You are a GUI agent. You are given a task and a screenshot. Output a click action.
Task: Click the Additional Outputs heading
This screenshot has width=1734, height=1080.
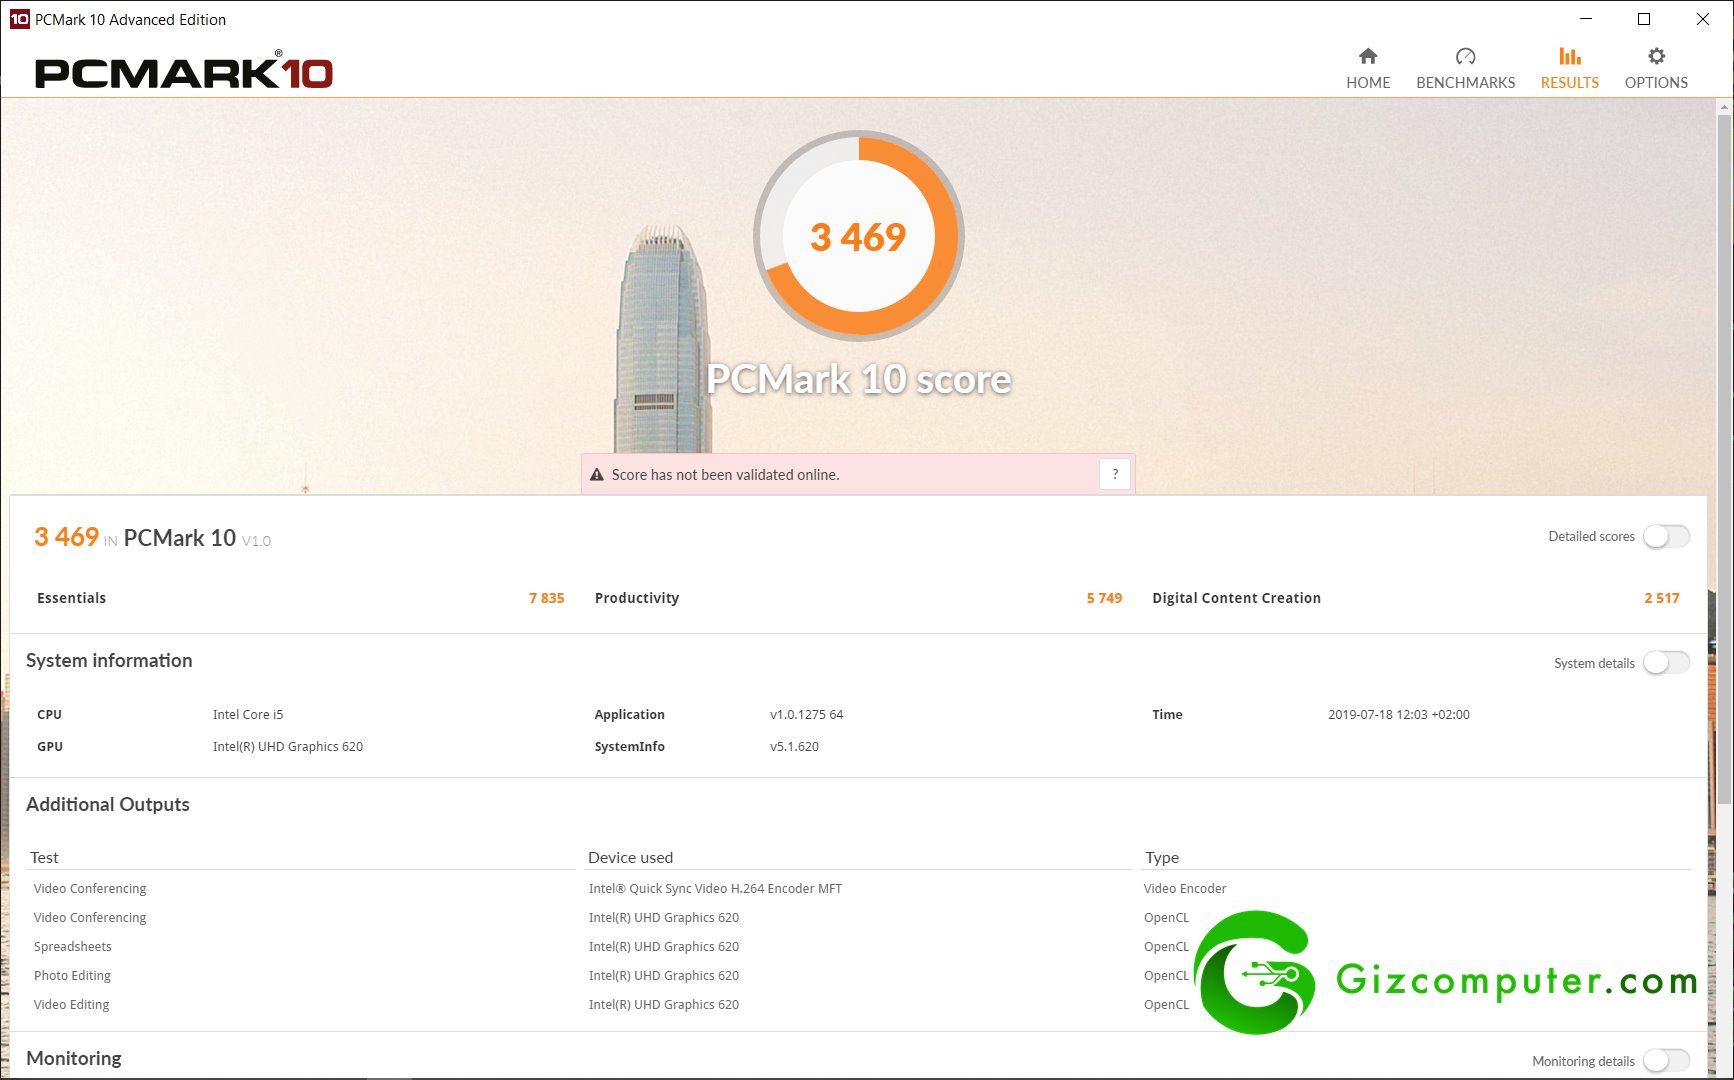[107, 804]
